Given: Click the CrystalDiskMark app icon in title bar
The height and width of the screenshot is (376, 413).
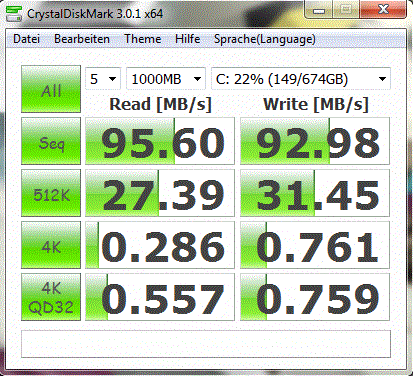Looking at the screenshot, I should (x=14, y=14).
